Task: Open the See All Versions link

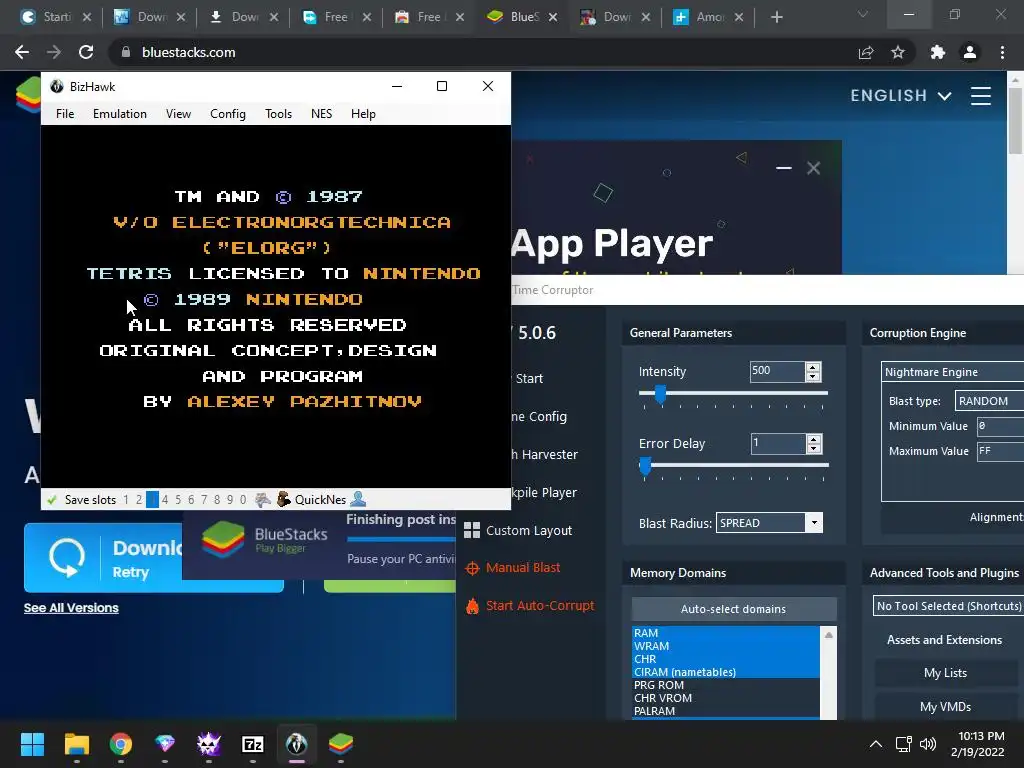Action: pyautogui.click(x=71, y=608)
